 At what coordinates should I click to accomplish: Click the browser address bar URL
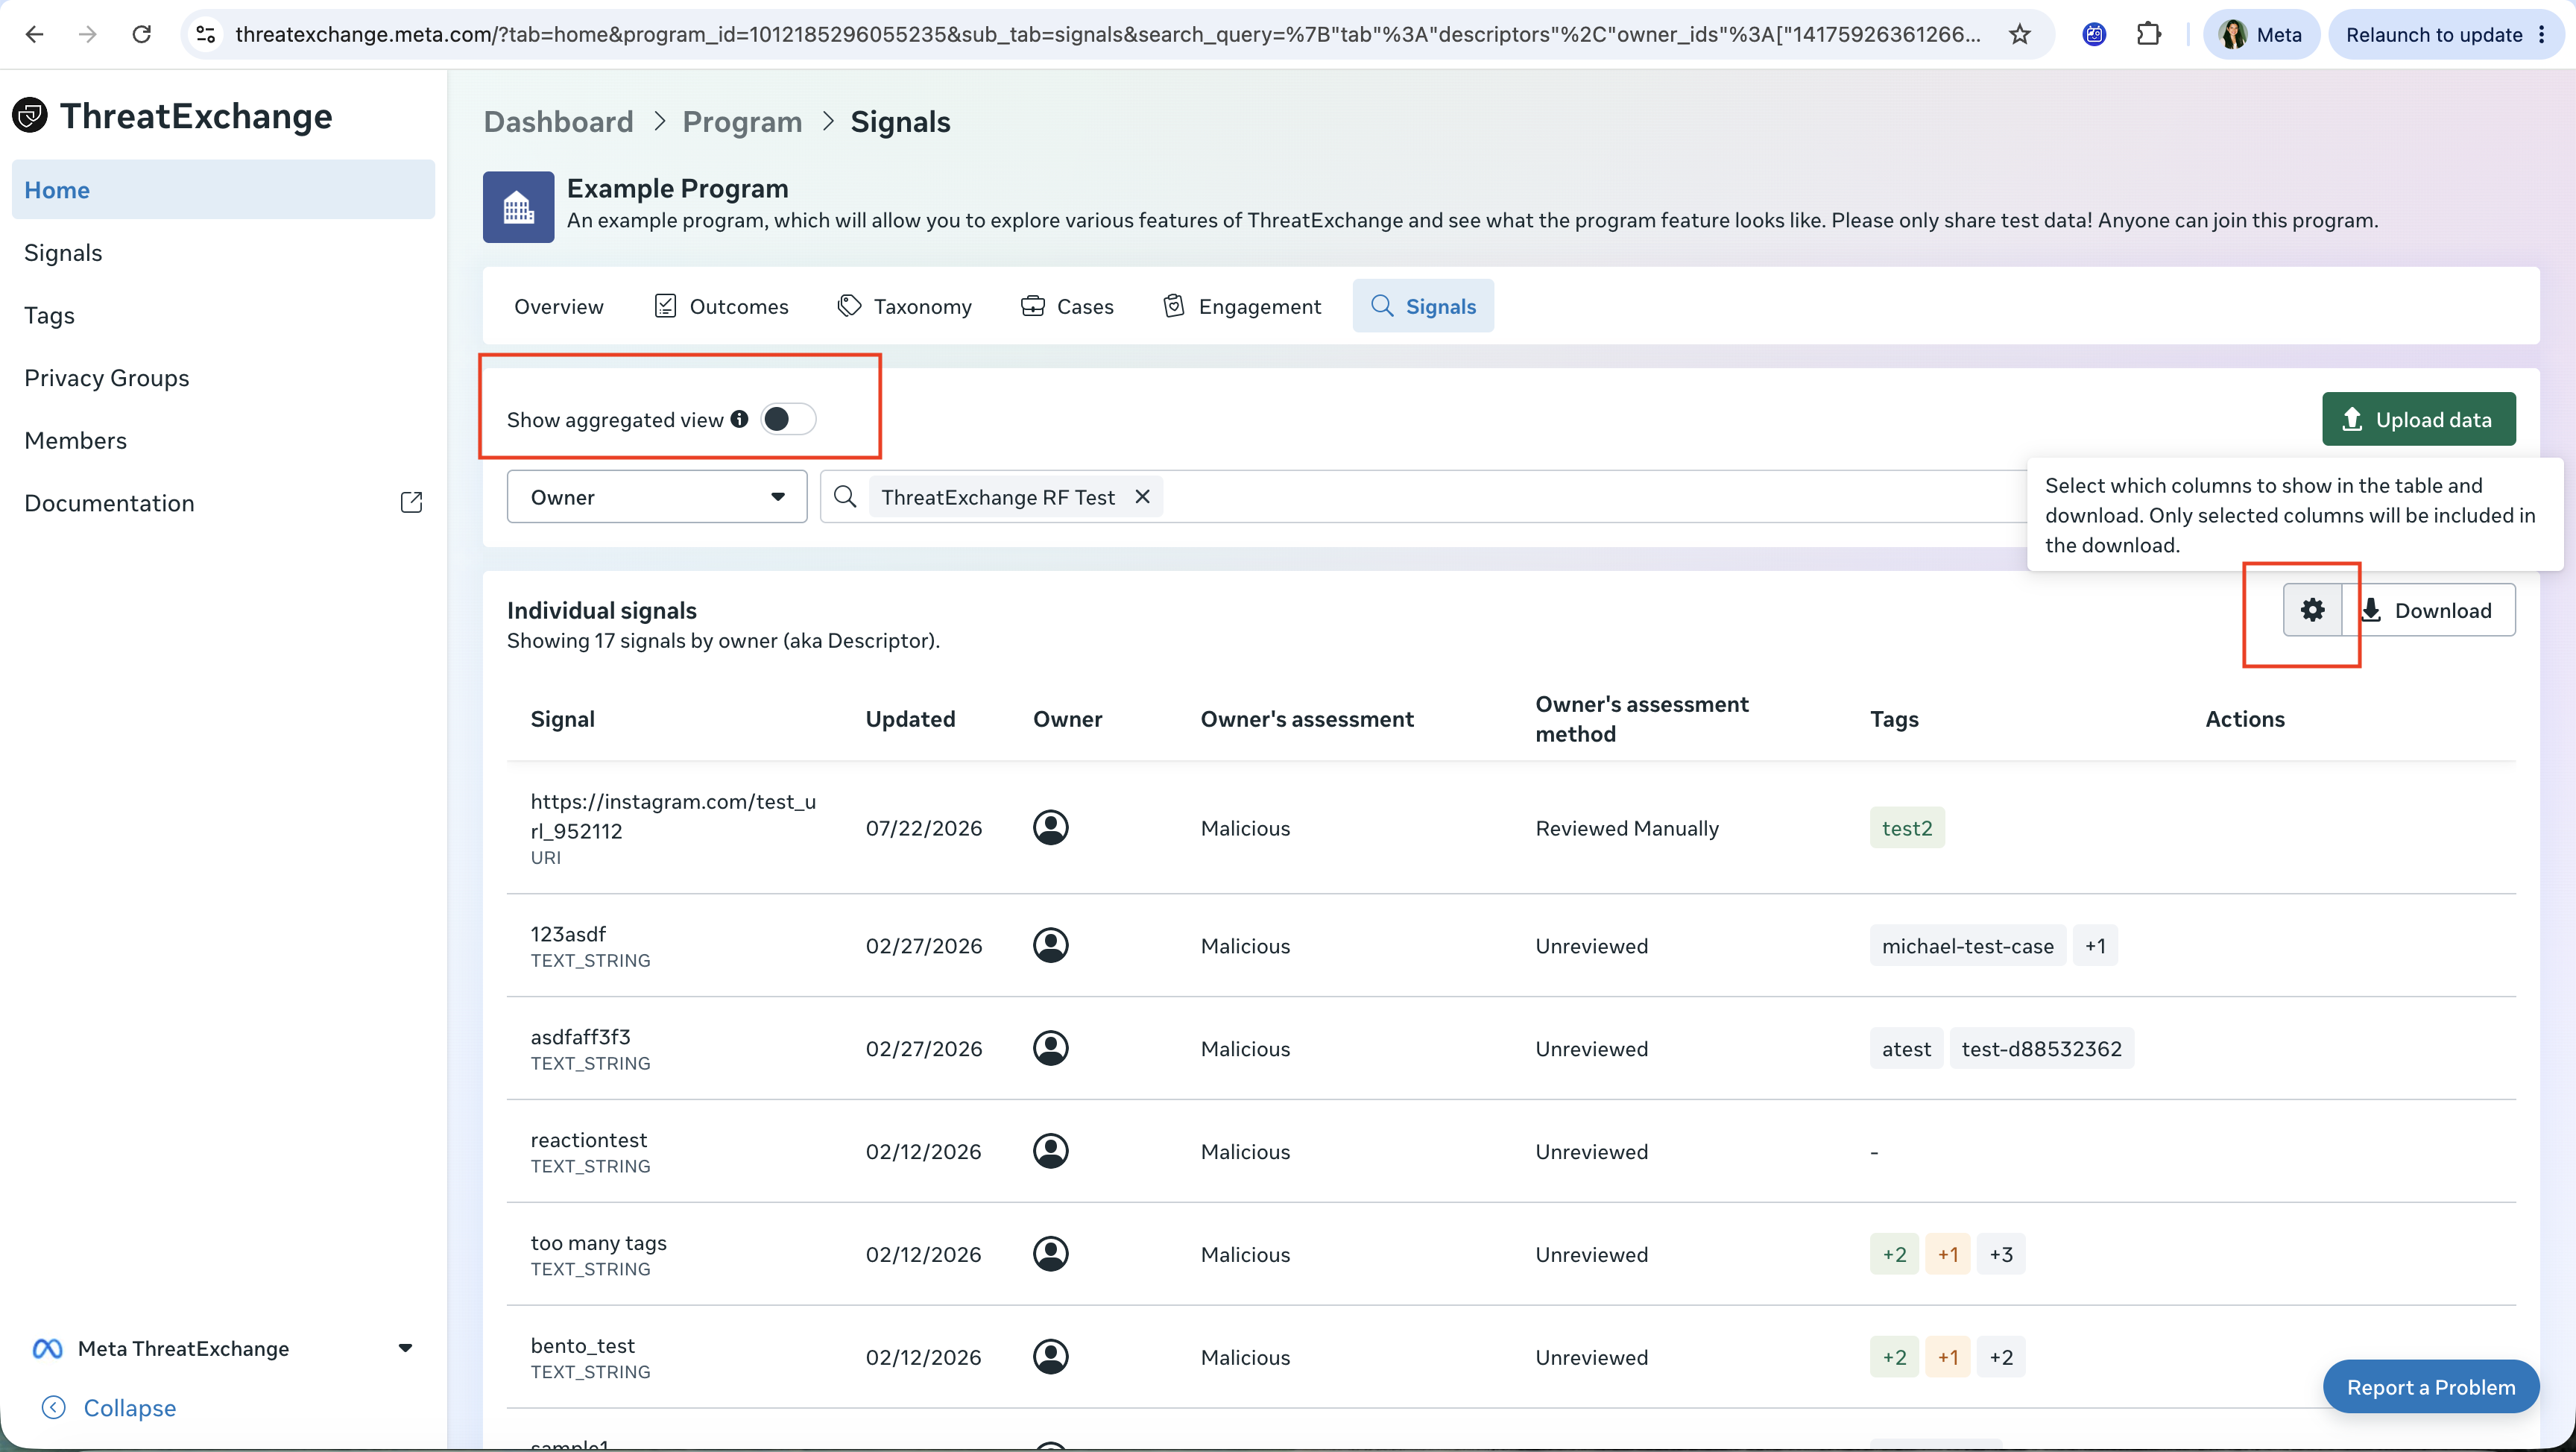point(1107,34)
